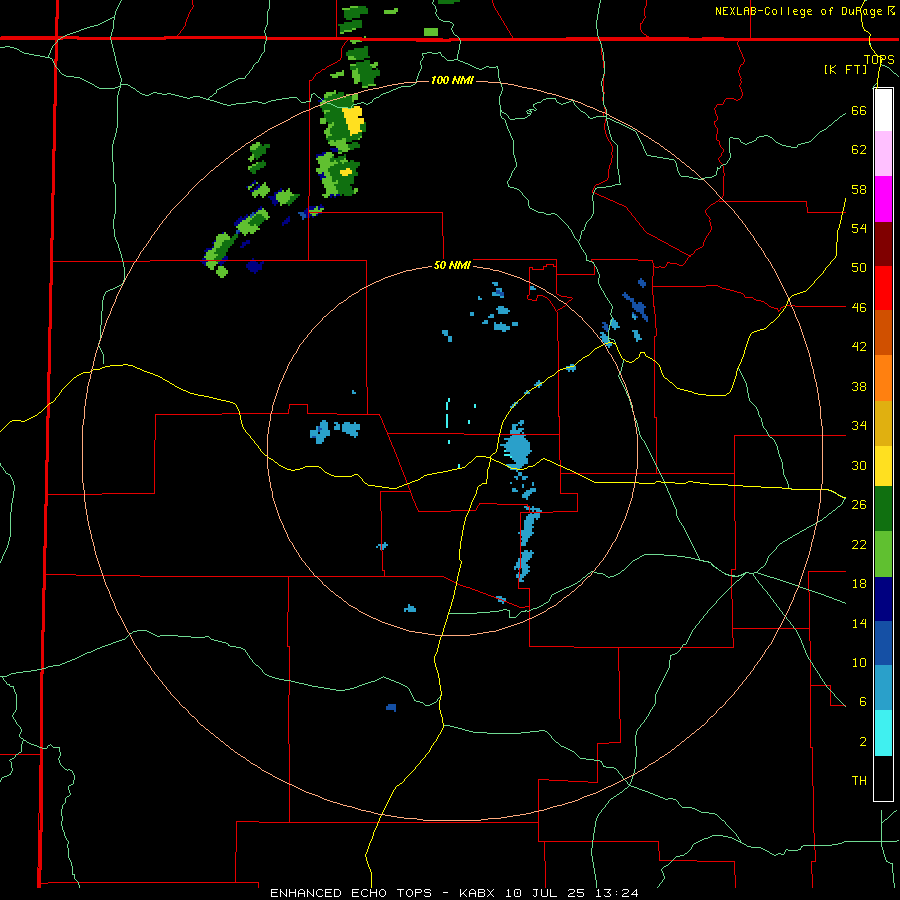Screen dimensions: 900x900
Task: Click the 10 legend value
Action: click(859, 663)
